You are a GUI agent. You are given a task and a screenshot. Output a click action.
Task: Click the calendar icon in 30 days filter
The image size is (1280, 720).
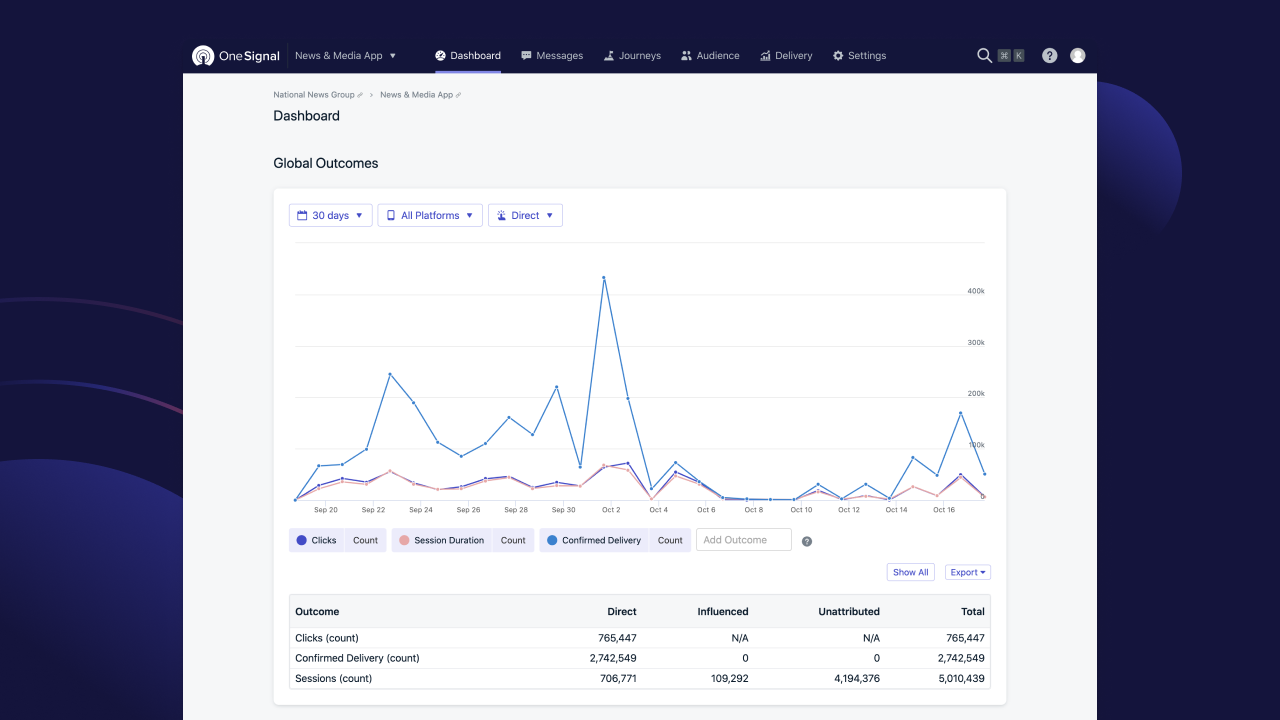(x=302, y=216)
